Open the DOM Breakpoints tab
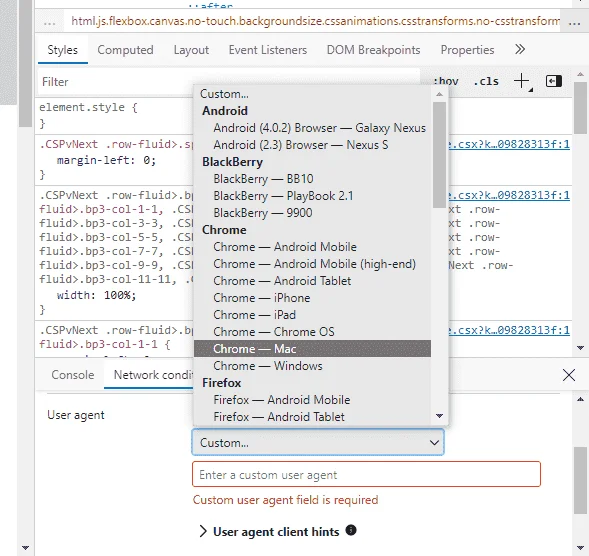The image size is (589, 556). coord(373,50)
